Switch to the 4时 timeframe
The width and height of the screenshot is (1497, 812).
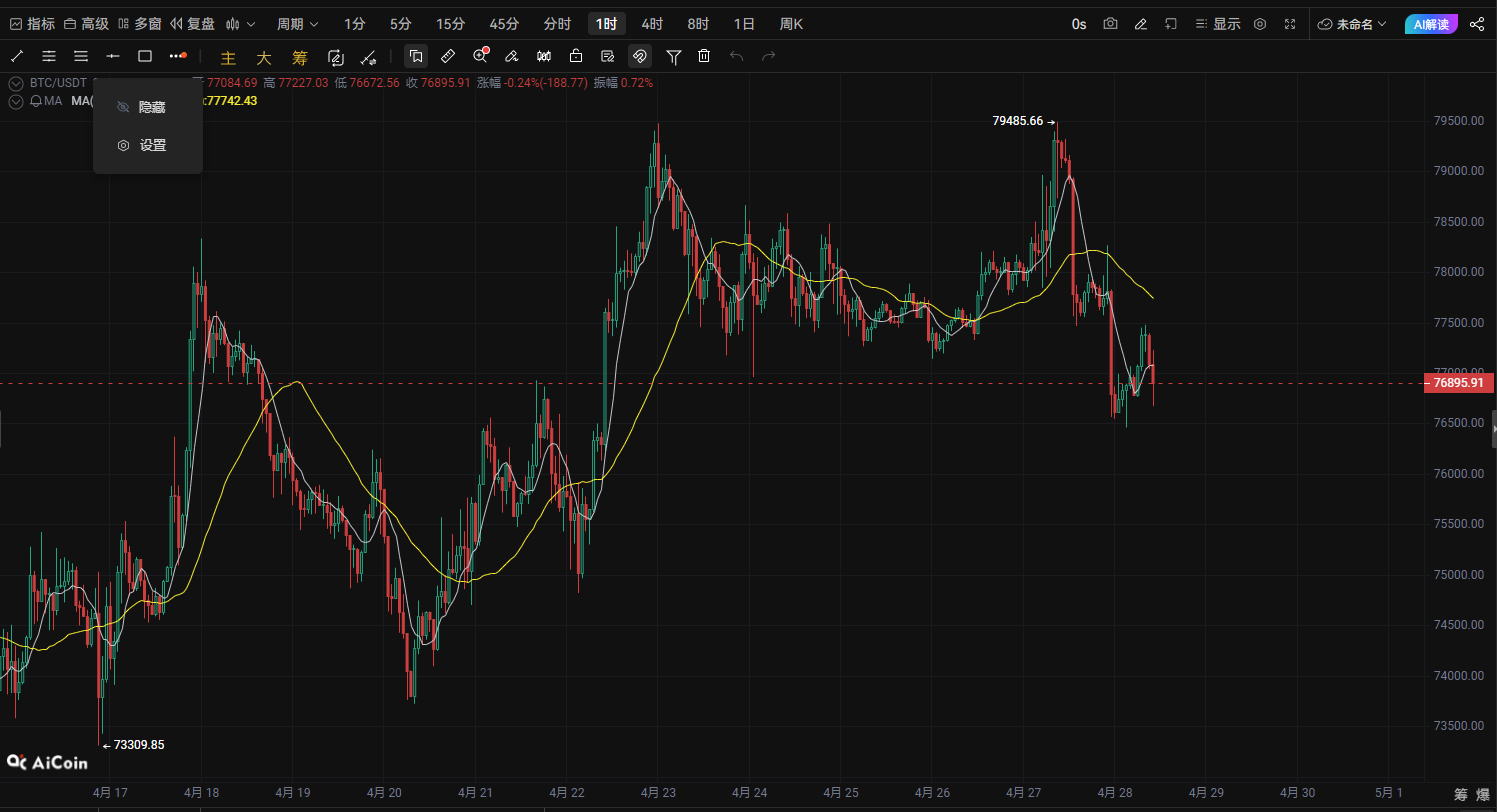pos(652,24)
